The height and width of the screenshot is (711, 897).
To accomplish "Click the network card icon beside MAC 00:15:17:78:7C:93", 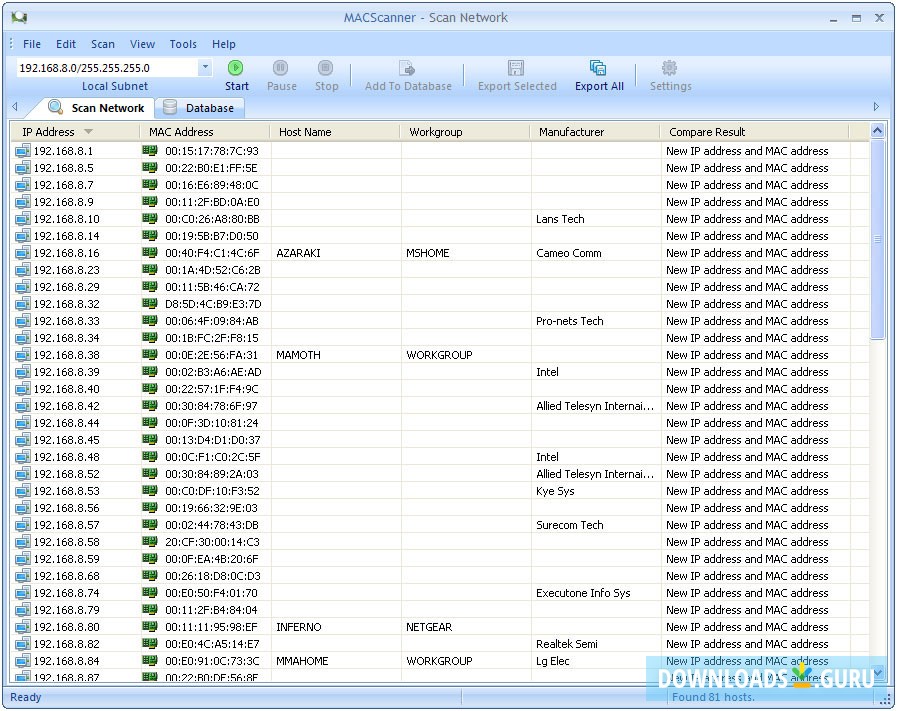I will click(x=150, y=151).
